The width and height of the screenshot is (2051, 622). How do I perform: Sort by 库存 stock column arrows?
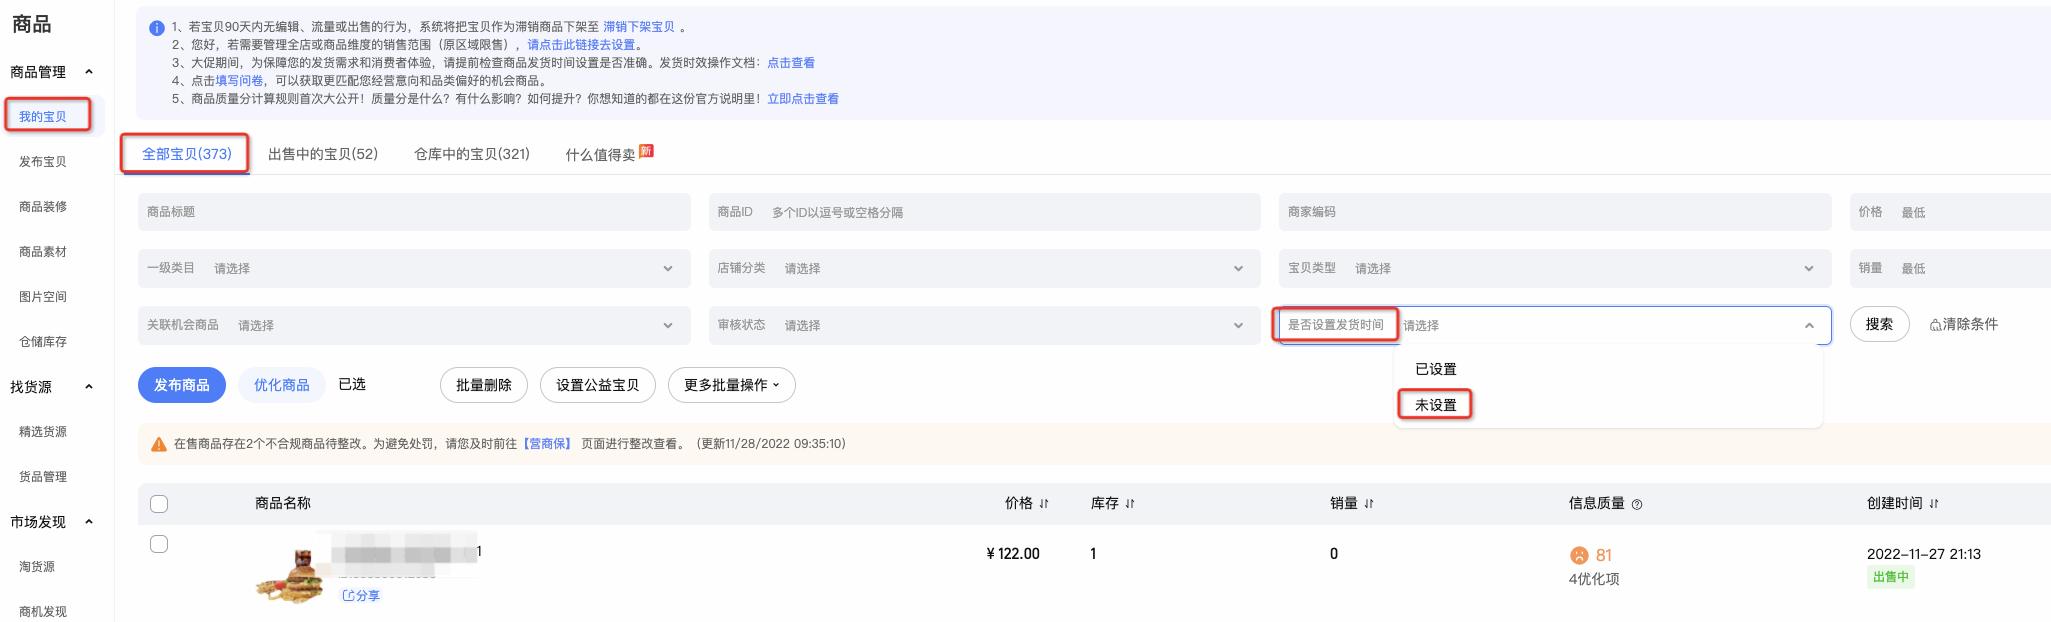click(x=1130, y=504)
